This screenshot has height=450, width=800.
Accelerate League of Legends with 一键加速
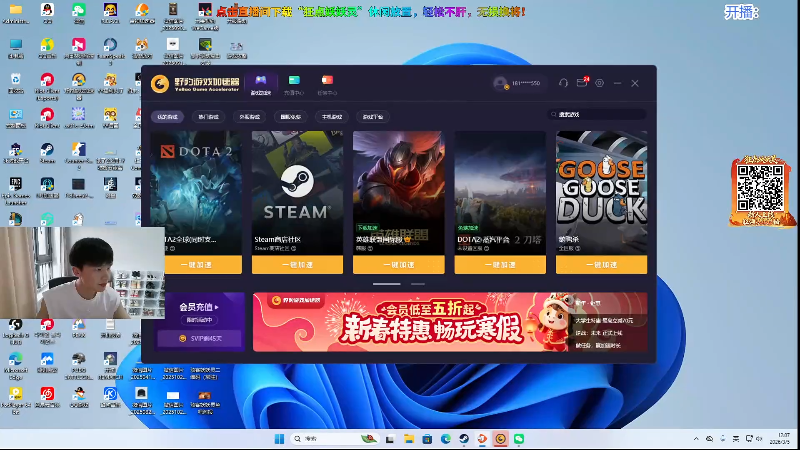399,265
